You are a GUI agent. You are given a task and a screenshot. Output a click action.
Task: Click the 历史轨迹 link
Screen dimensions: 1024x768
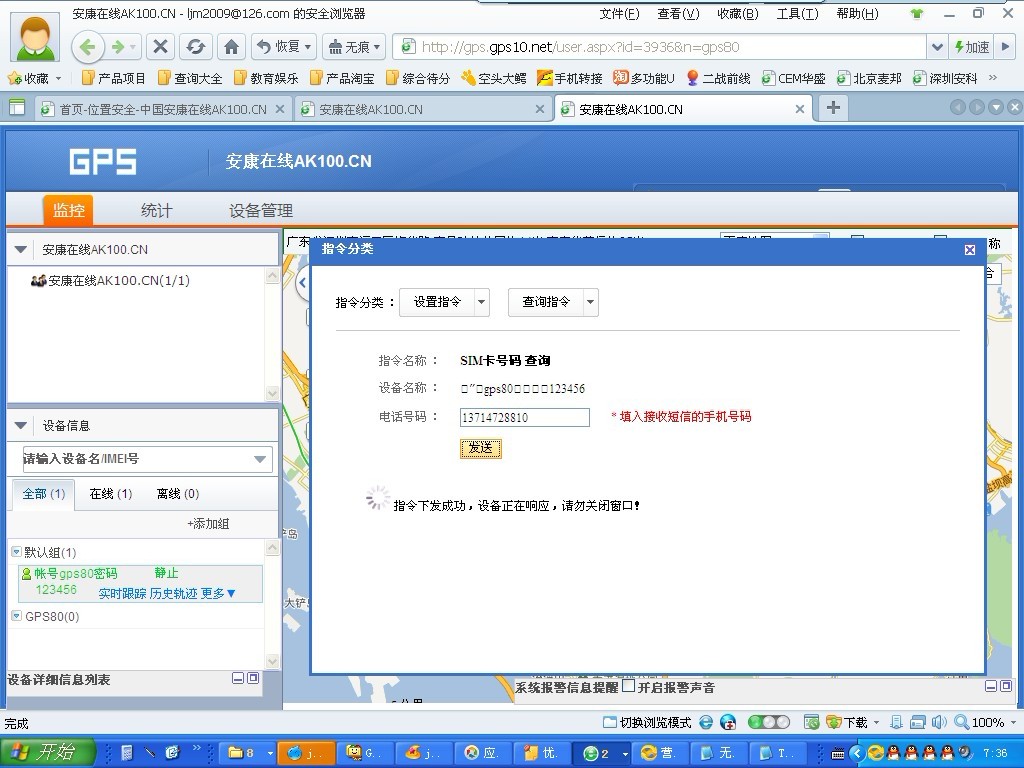tap(173, 594)
